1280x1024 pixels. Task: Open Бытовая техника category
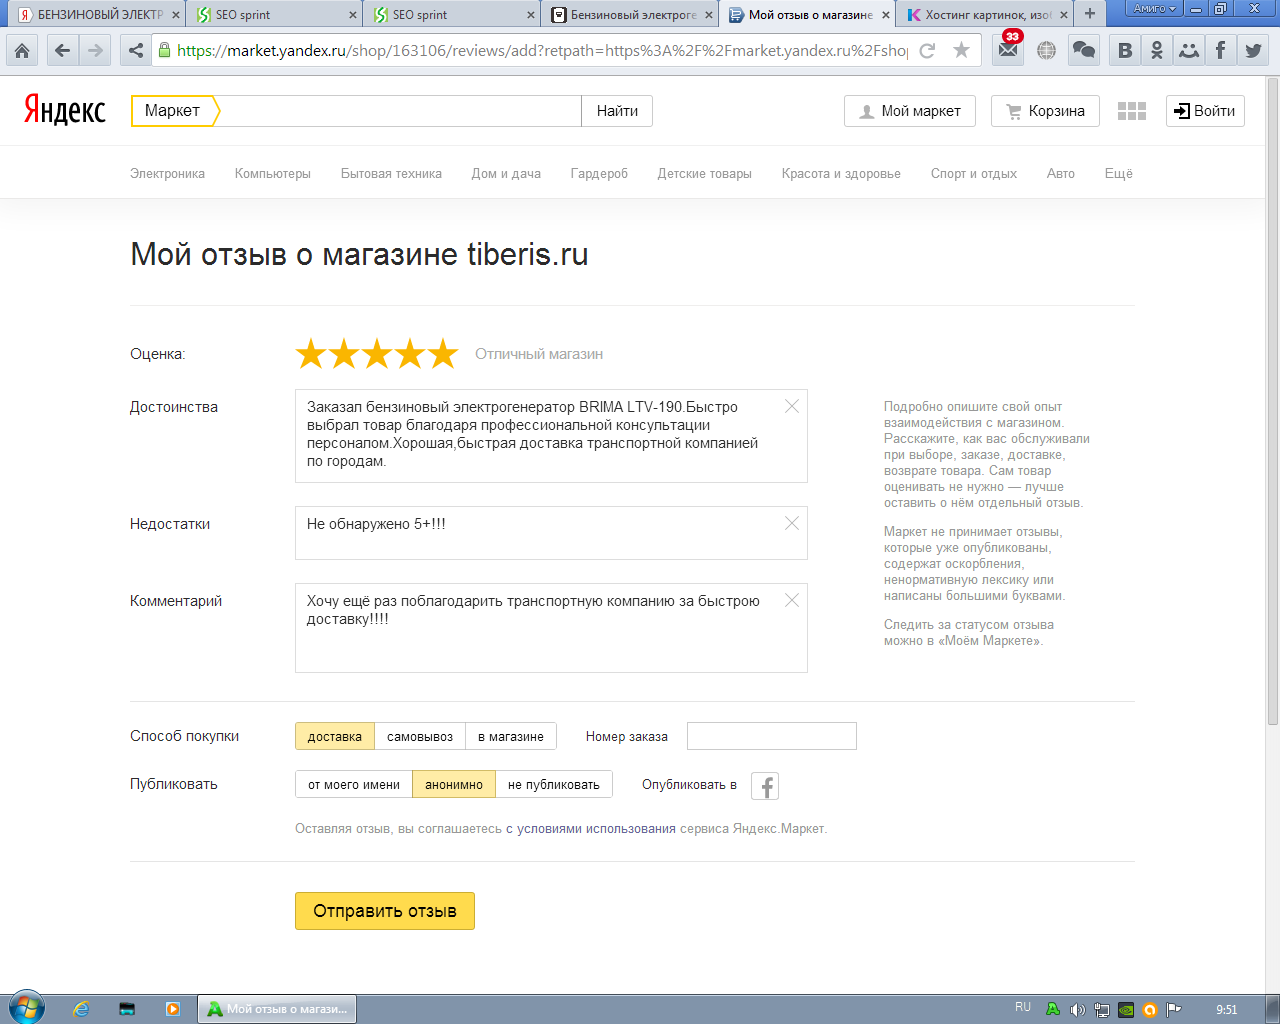(x=391, y=173)
